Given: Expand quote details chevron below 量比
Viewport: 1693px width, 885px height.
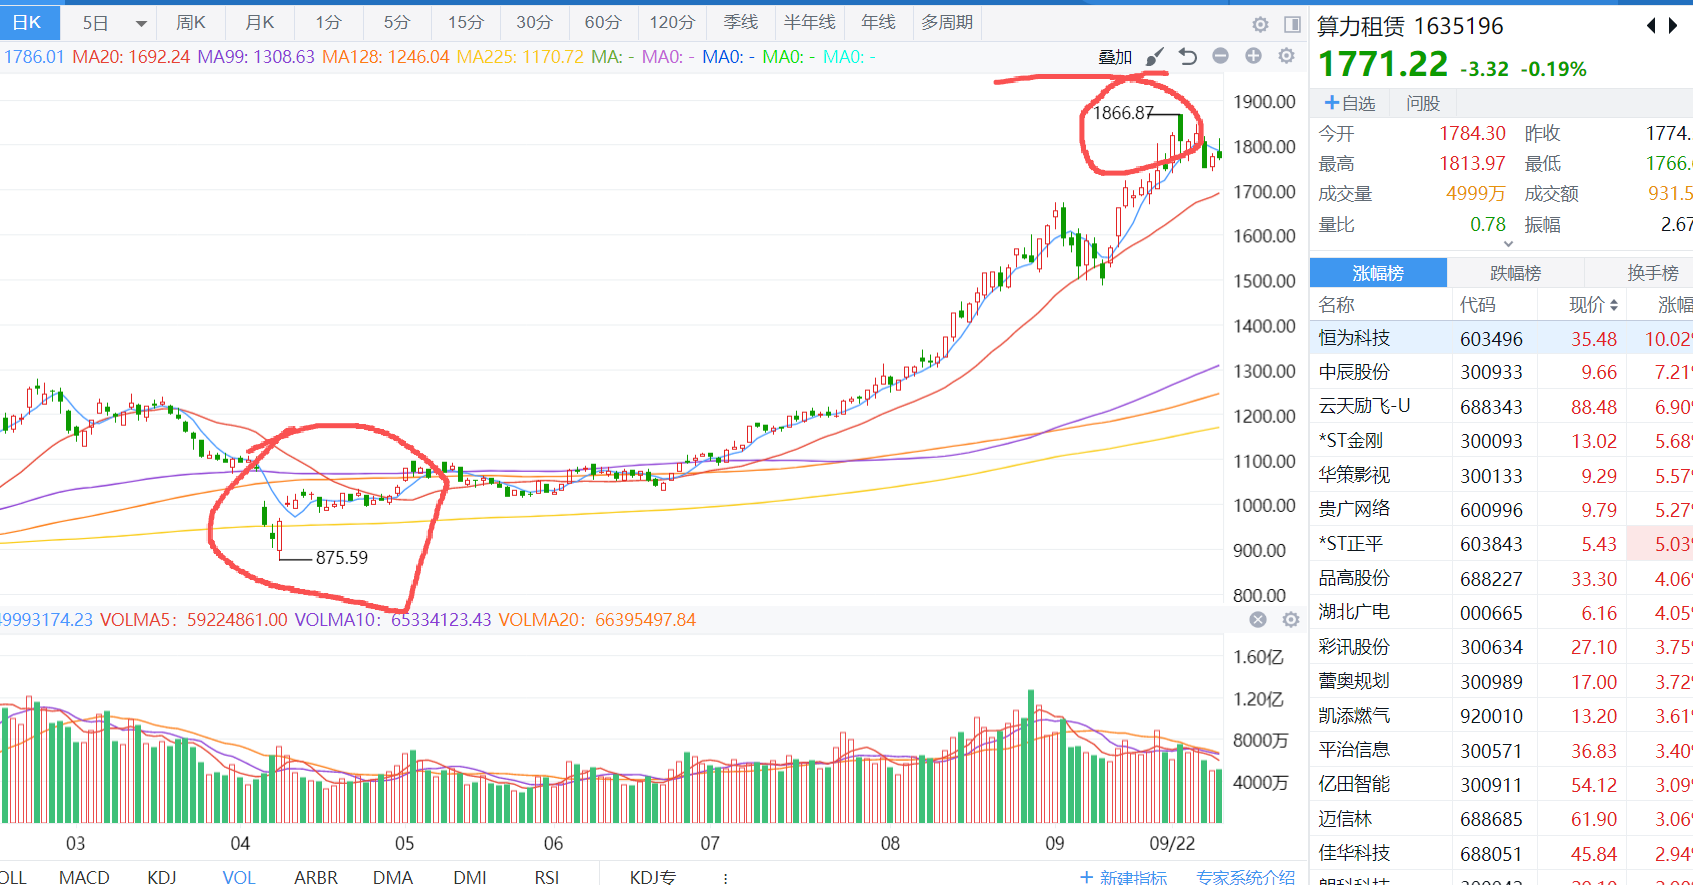Looking at the screenshot, I should [1508, 243].
